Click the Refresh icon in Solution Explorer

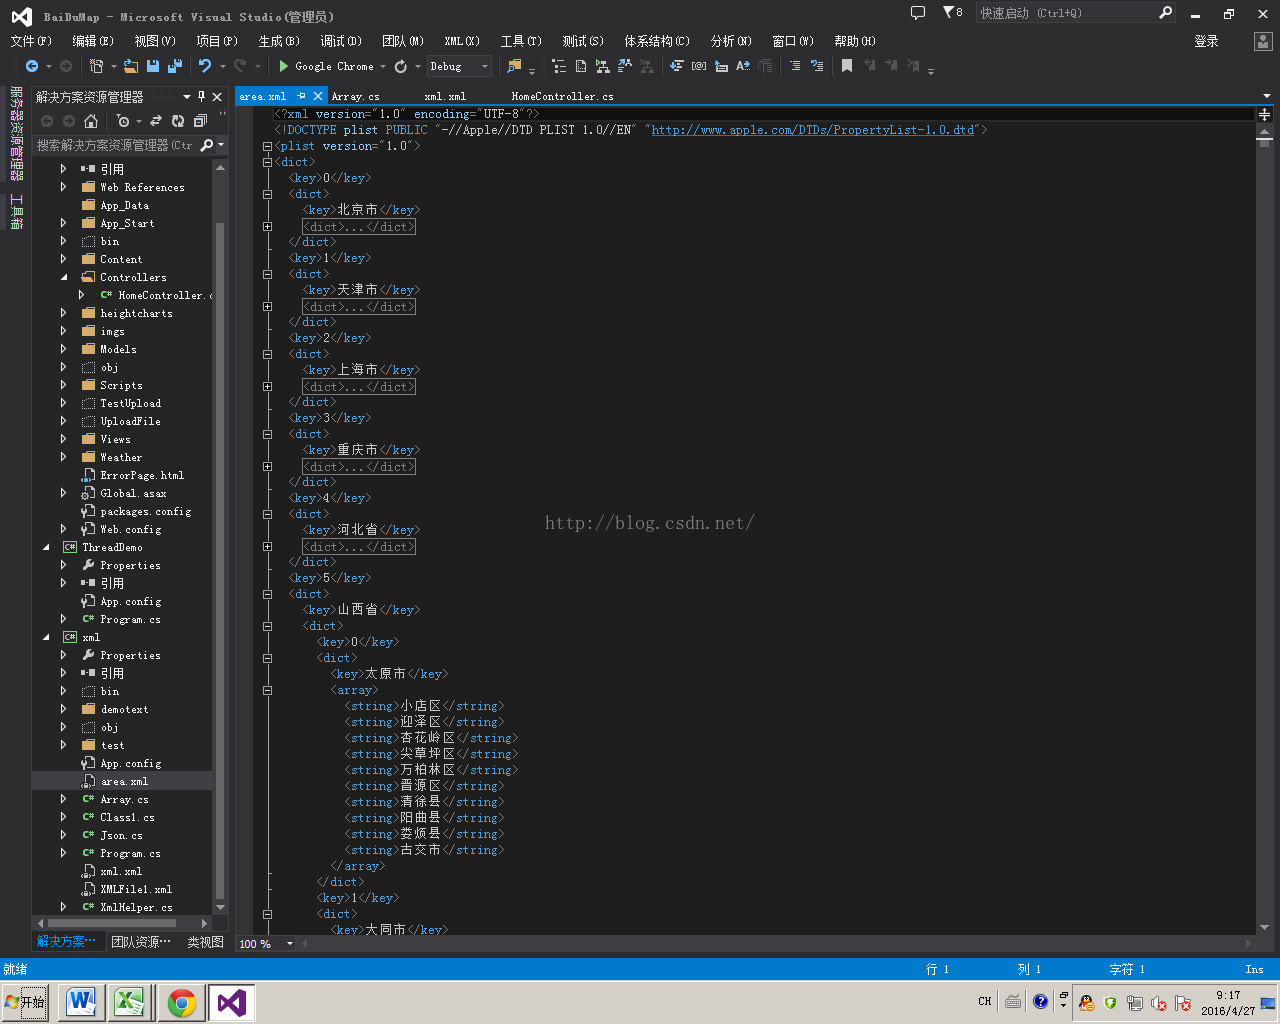pos(178,121)
